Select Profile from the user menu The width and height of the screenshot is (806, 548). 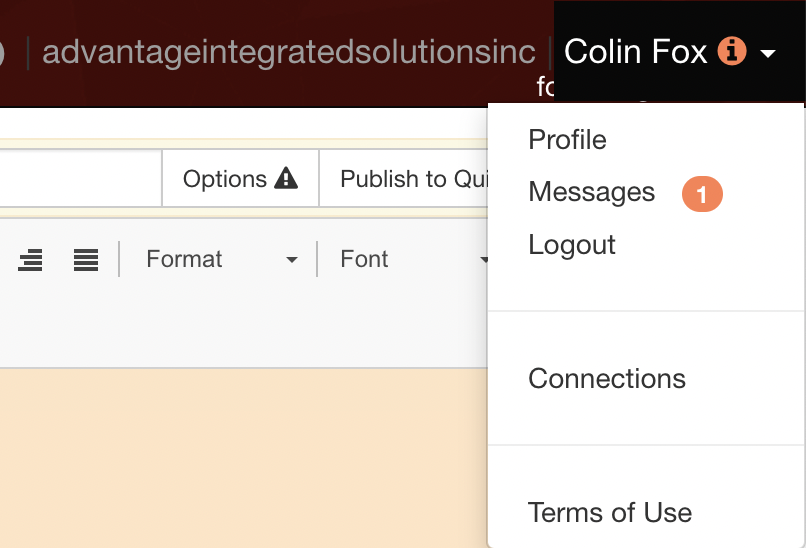567,140
